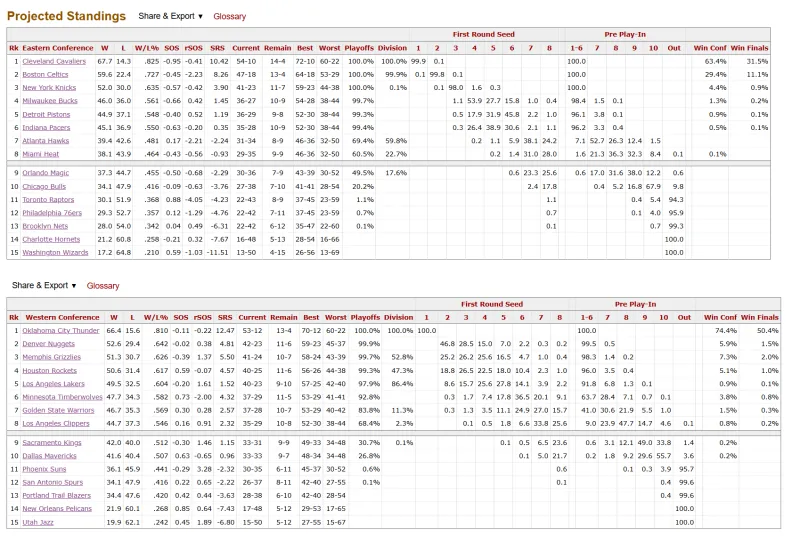Sort Western table by Win Finals header
Viewport: 800px width, 543px height.
click(x=760, y=317)
